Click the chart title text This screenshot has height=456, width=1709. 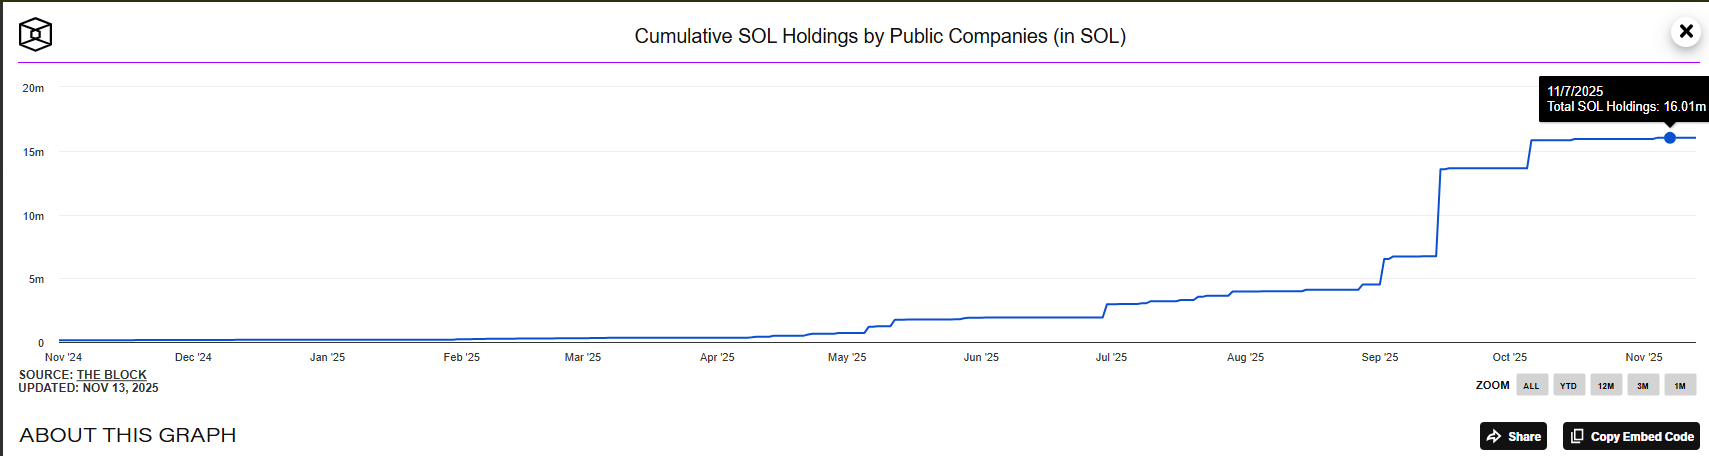pos(880,36)
